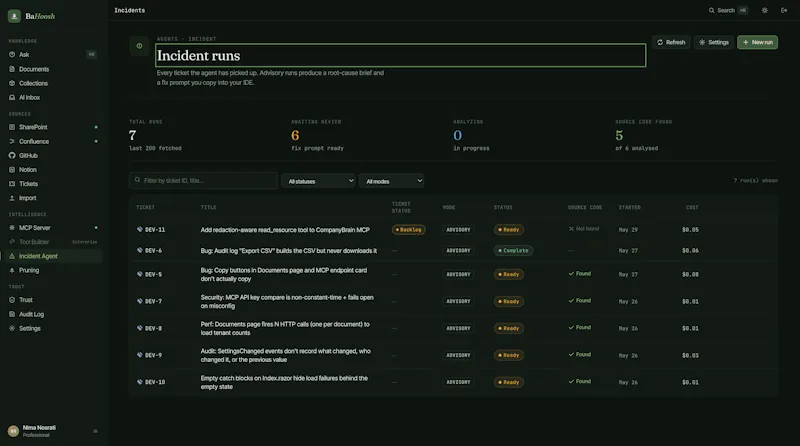Select the Confluence source icon
This screenshot has height=446, width=800.
12,141
